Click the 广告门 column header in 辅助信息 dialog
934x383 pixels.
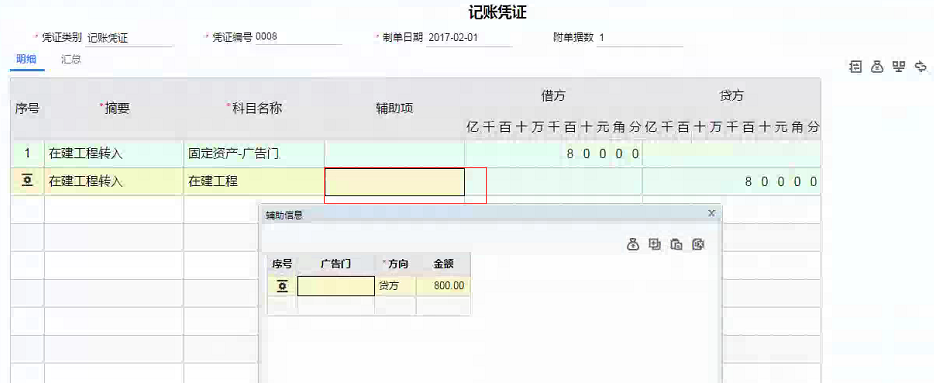[336, 264]
